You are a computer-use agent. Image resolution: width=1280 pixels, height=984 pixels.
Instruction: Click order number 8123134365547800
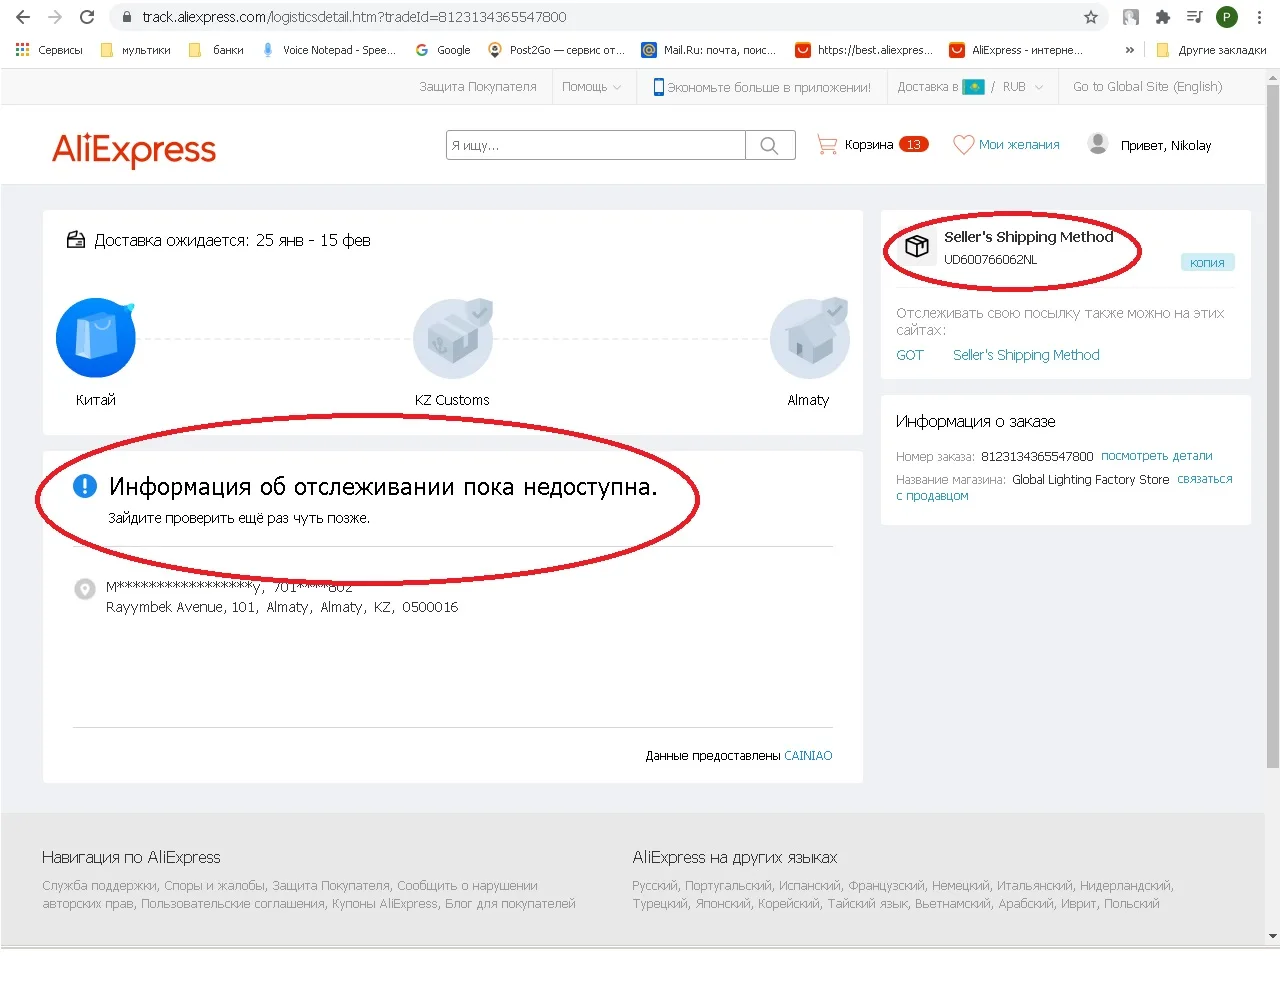point(1037,456)
